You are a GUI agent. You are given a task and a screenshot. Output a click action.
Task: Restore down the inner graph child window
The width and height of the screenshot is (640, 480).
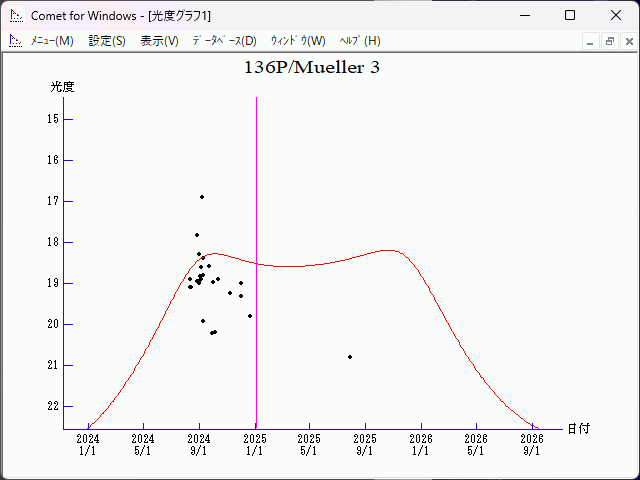[609, 41]
